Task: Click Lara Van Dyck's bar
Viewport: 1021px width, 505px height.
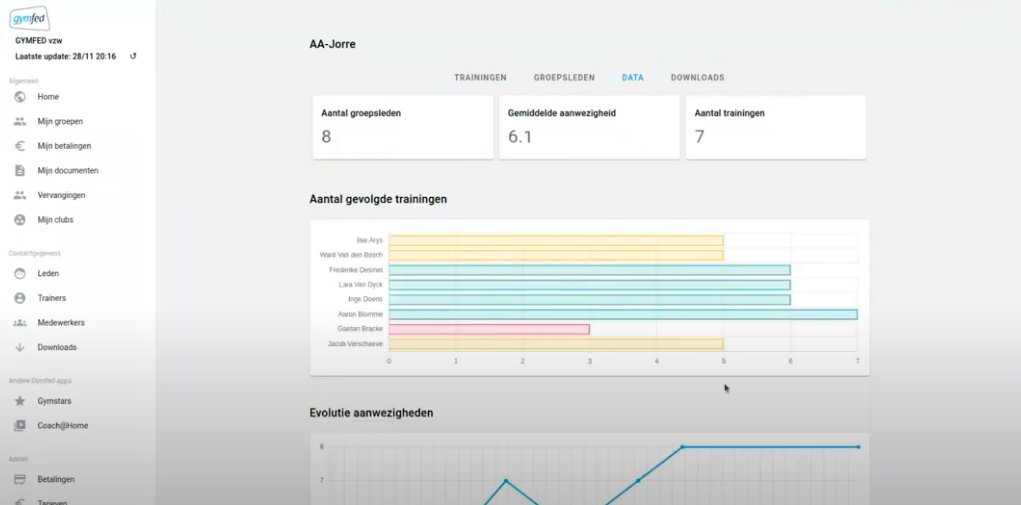Action: coord(589,285)
